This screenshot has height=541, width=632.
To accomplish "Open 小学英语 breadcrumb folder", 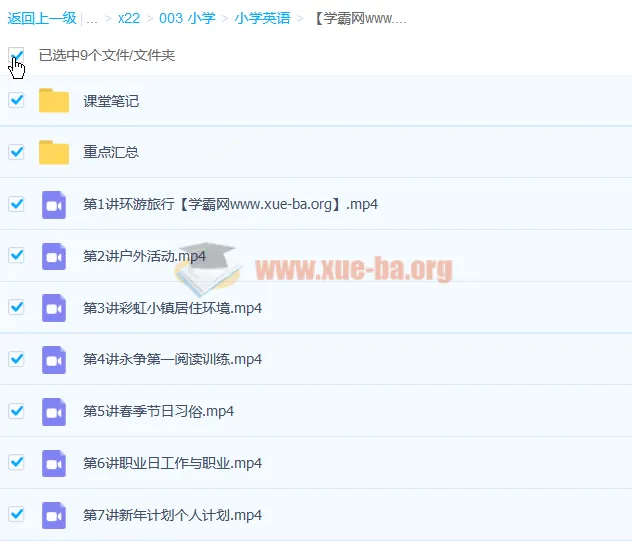I will [x=262, y=18].
